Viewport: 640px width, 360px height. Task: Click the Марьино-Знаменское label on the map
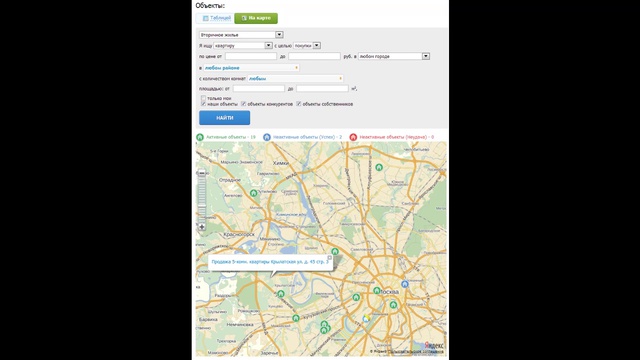click(242, 162)
